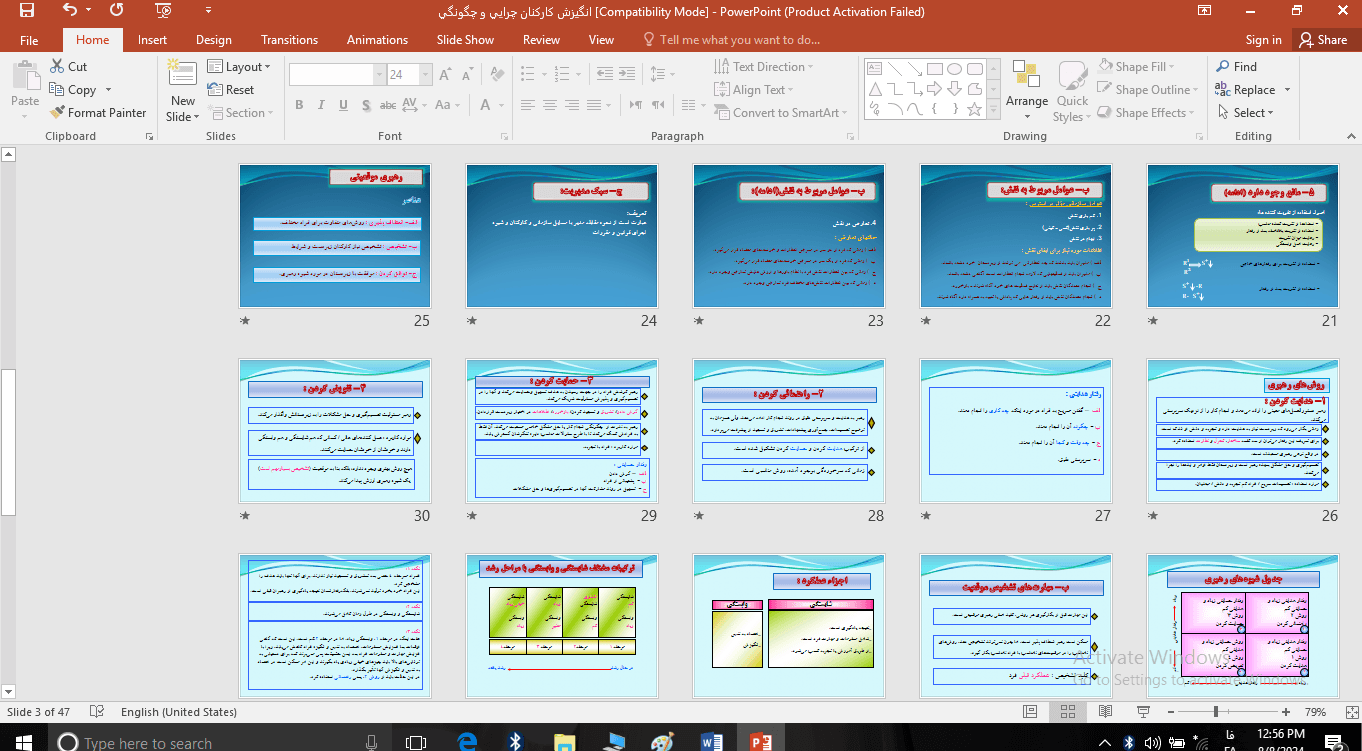The width and height of the screenshot is (1362, 751).
Task: Expand the Shape Fill dropdown
Action: tap(1139, 67)
